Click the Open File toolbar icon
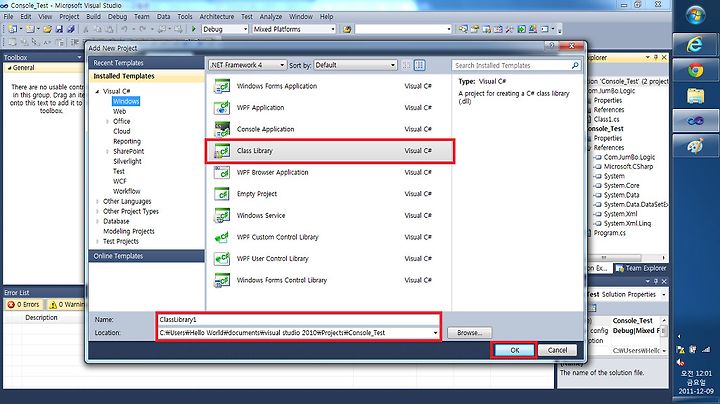 (47, 29)
